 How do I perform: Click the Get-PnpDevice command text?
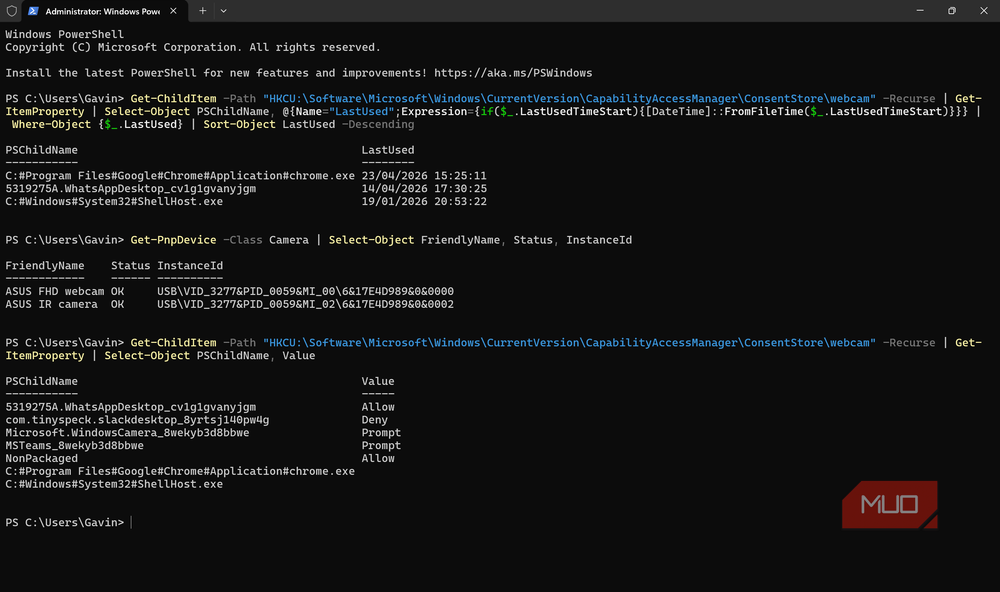pyautogui.click(x=173, y=240)
